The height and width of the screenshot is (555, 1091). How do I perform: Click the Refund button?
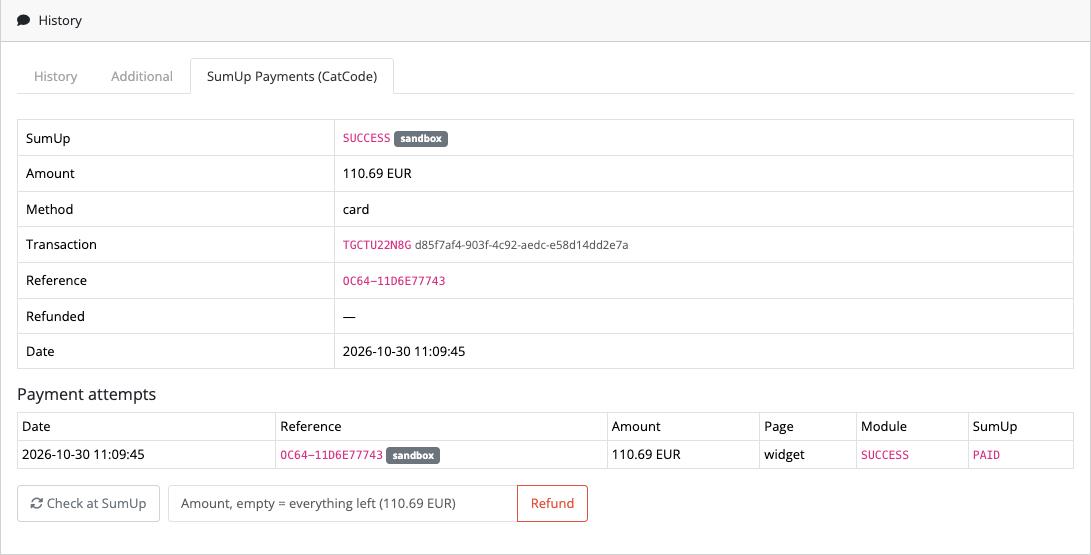coord(552,504)
